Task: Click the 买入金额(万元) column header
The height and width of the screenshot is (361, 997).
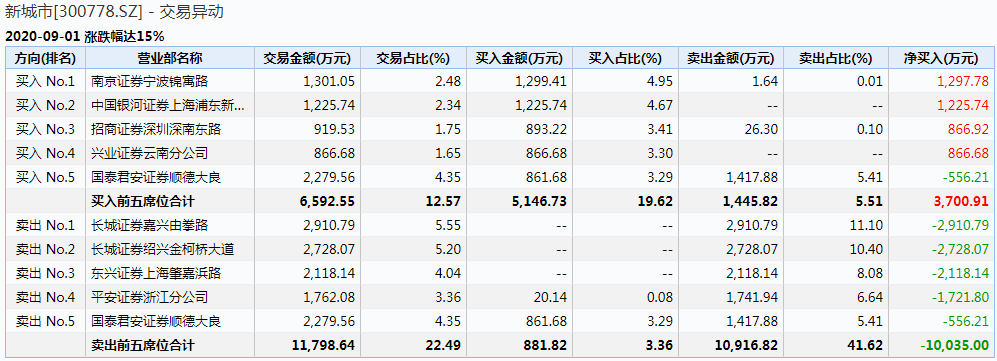Action: (519, 59)
